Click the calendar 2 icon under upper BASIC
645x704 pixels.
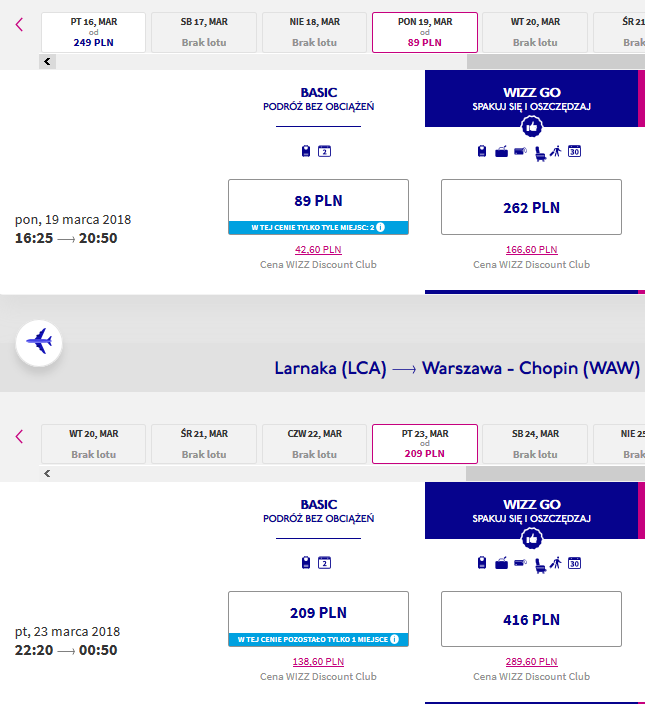coord(325,151)
